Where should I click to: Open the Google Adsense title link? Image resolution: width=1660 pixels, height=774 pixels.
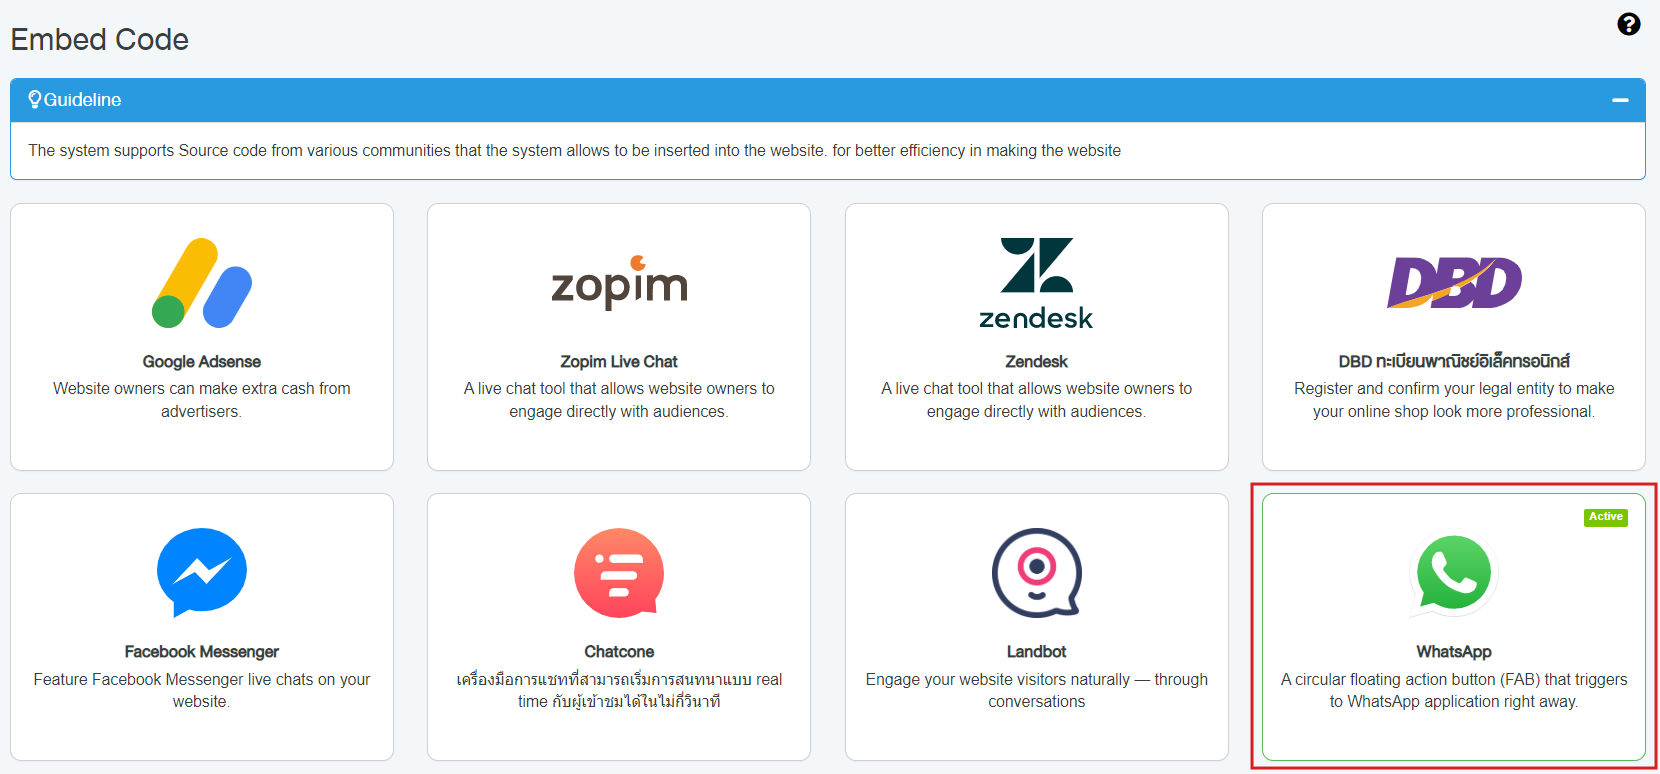[202, 362]
